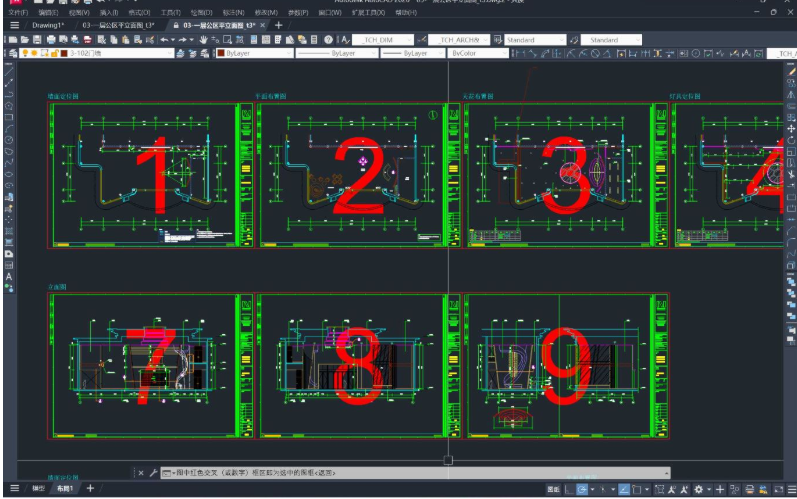The image size is (797, 499).
Task: Click the red PDF export icon
Action: click(x=87, y=40)
